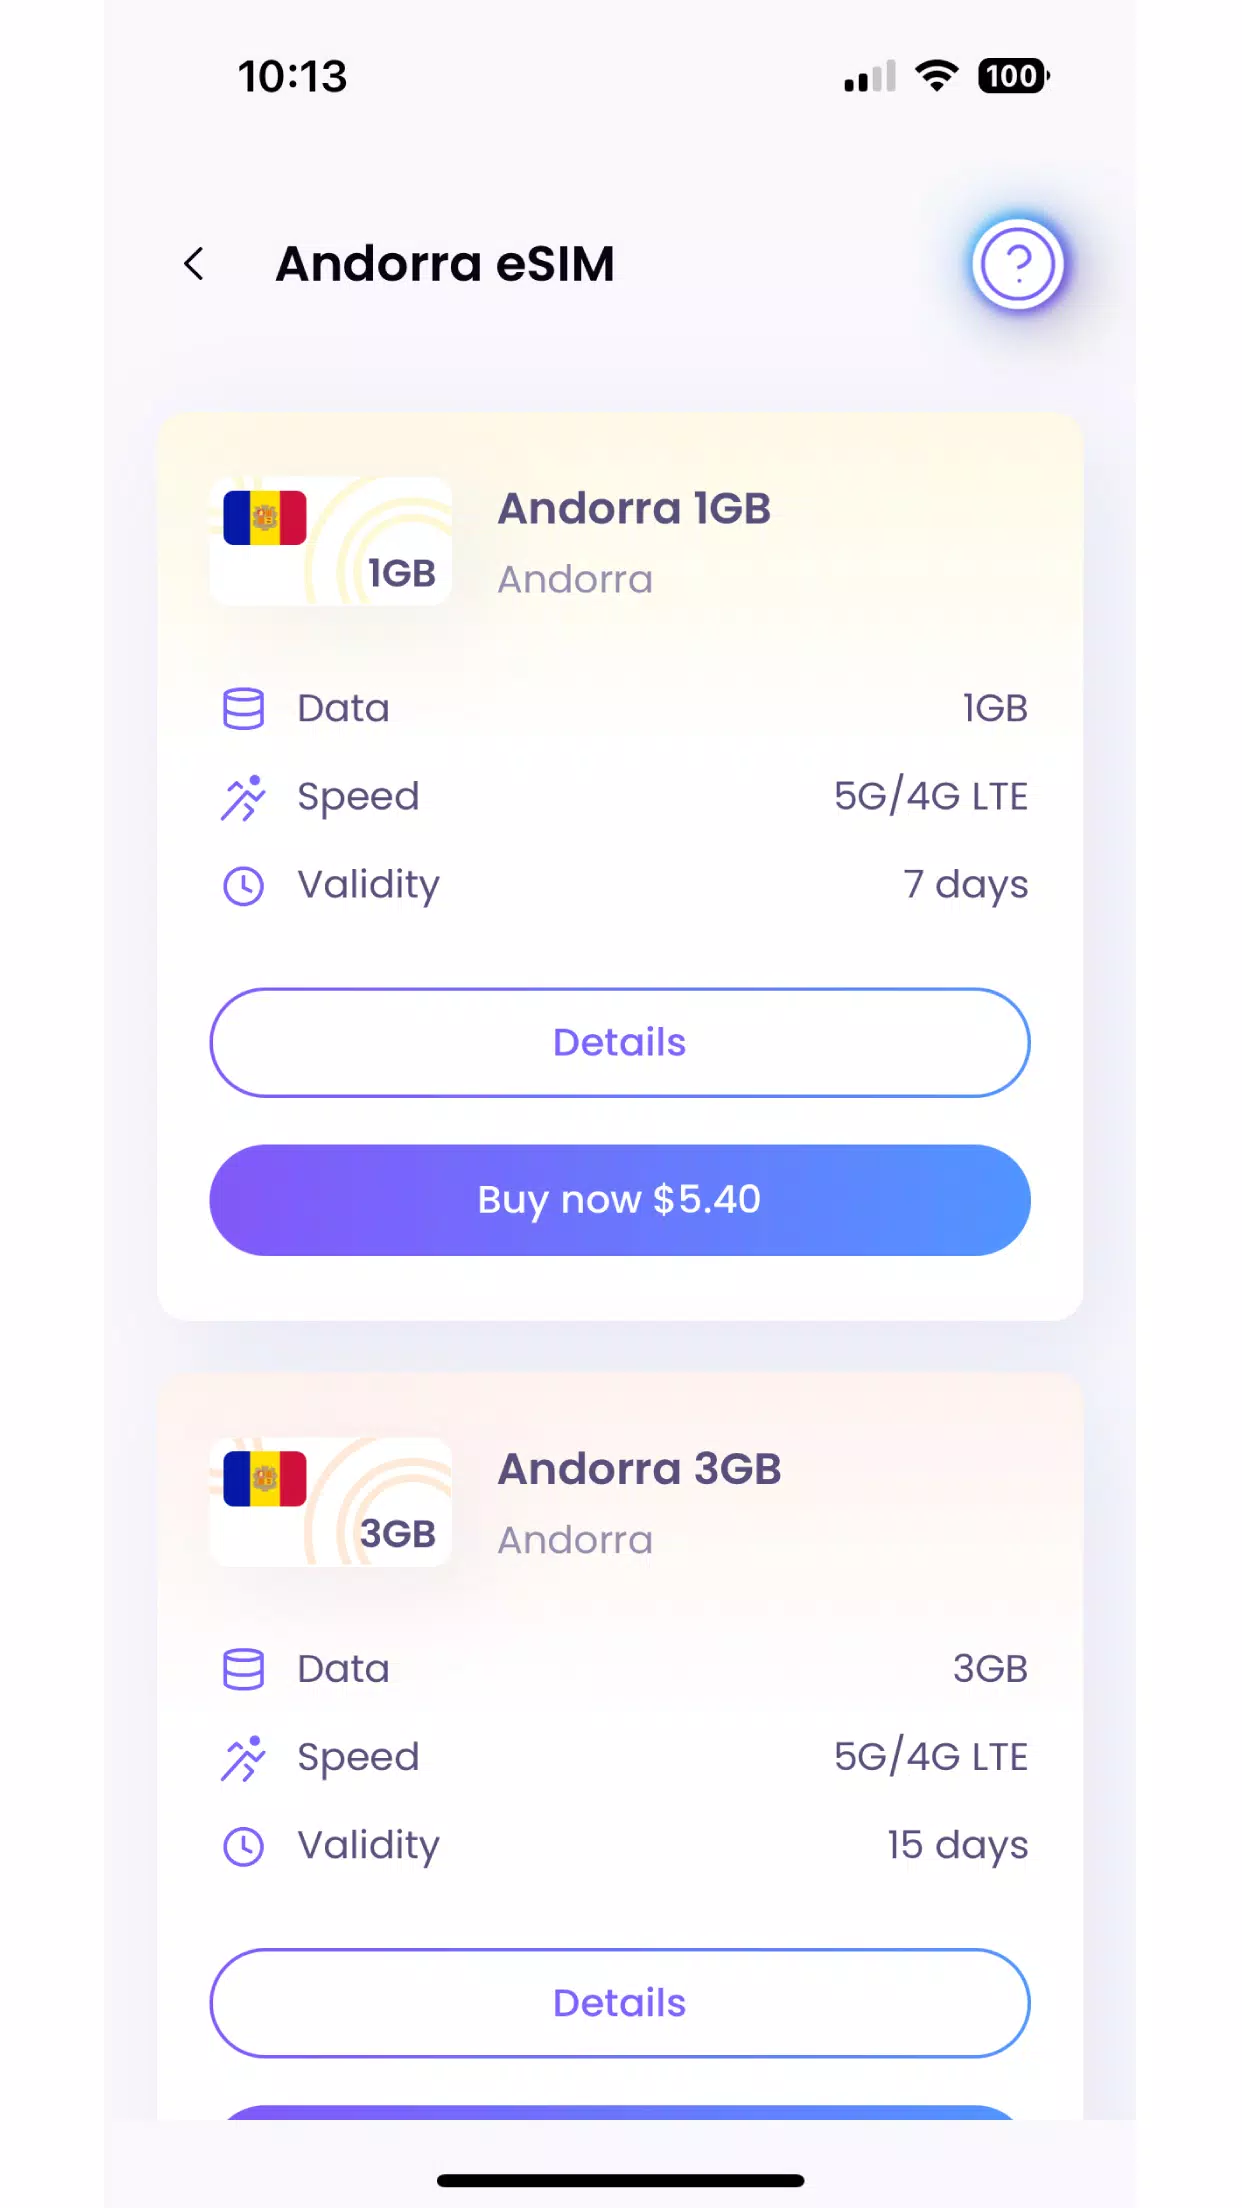Screen dimensions: 1242x2208
Task: Select the Andorra 1GB plan title
Action: pos(634,508)
